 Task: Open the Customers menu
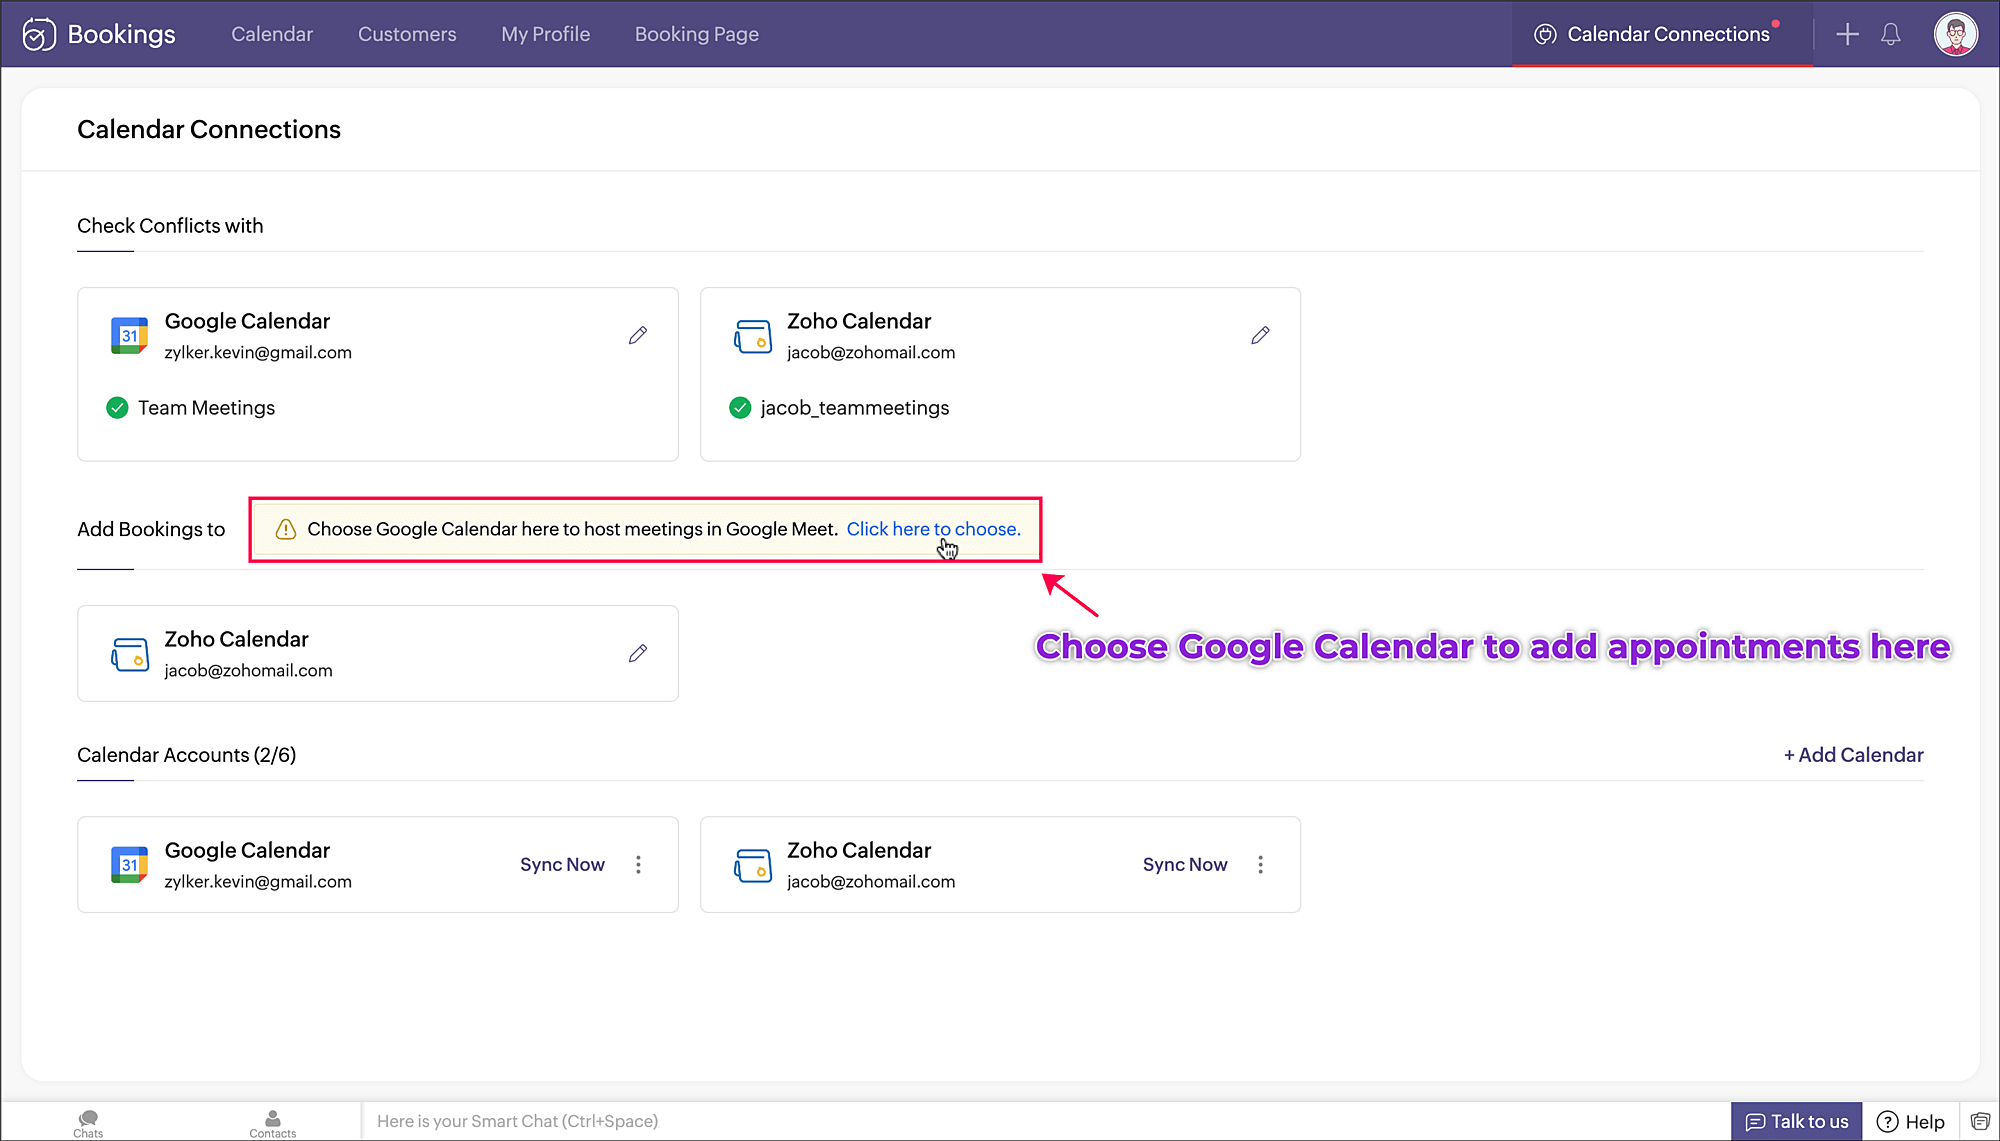pos(407,34)
